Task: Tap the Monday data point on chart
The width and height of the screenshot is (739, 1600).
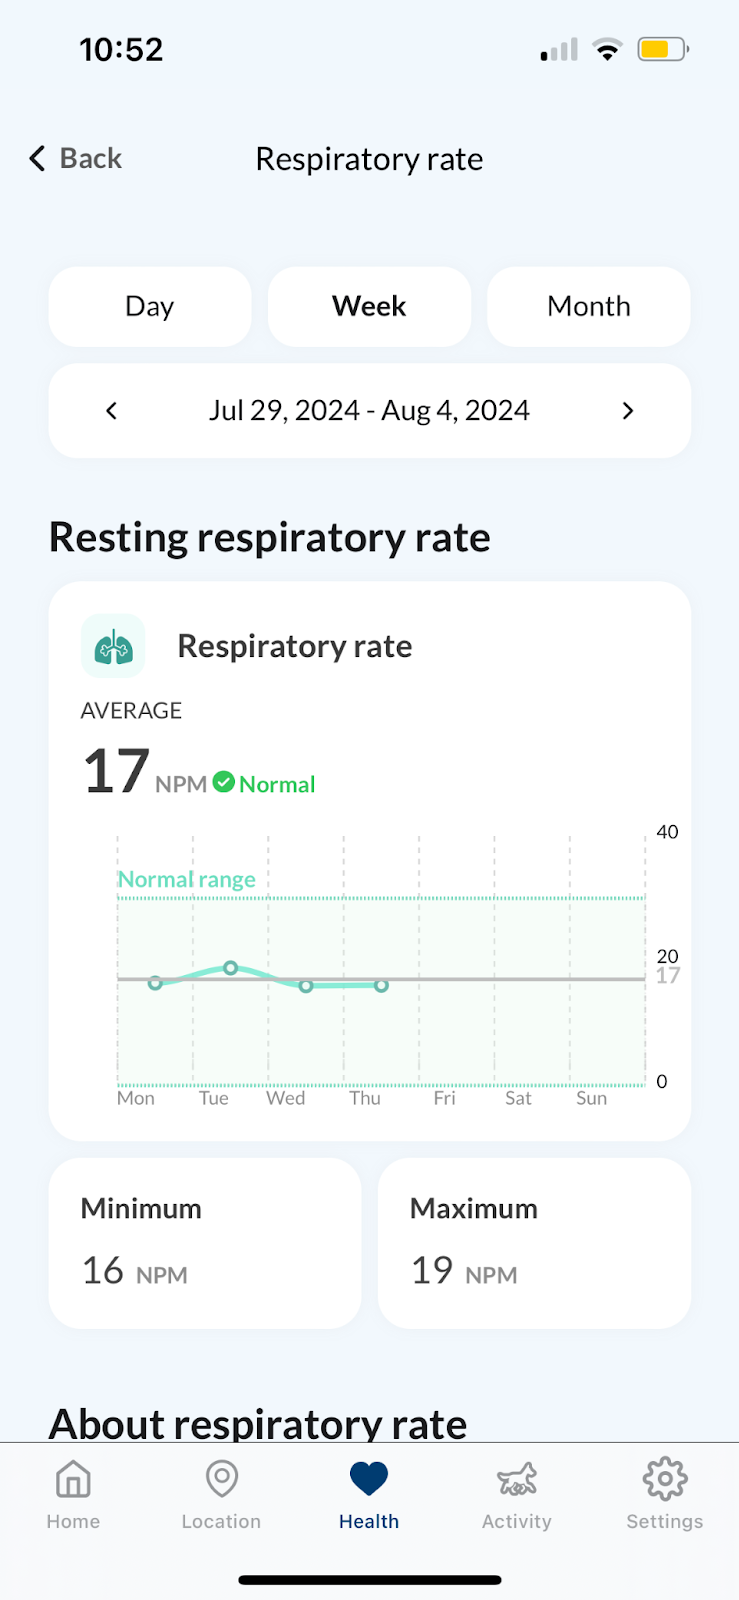Action: click(x=155, y=983)
